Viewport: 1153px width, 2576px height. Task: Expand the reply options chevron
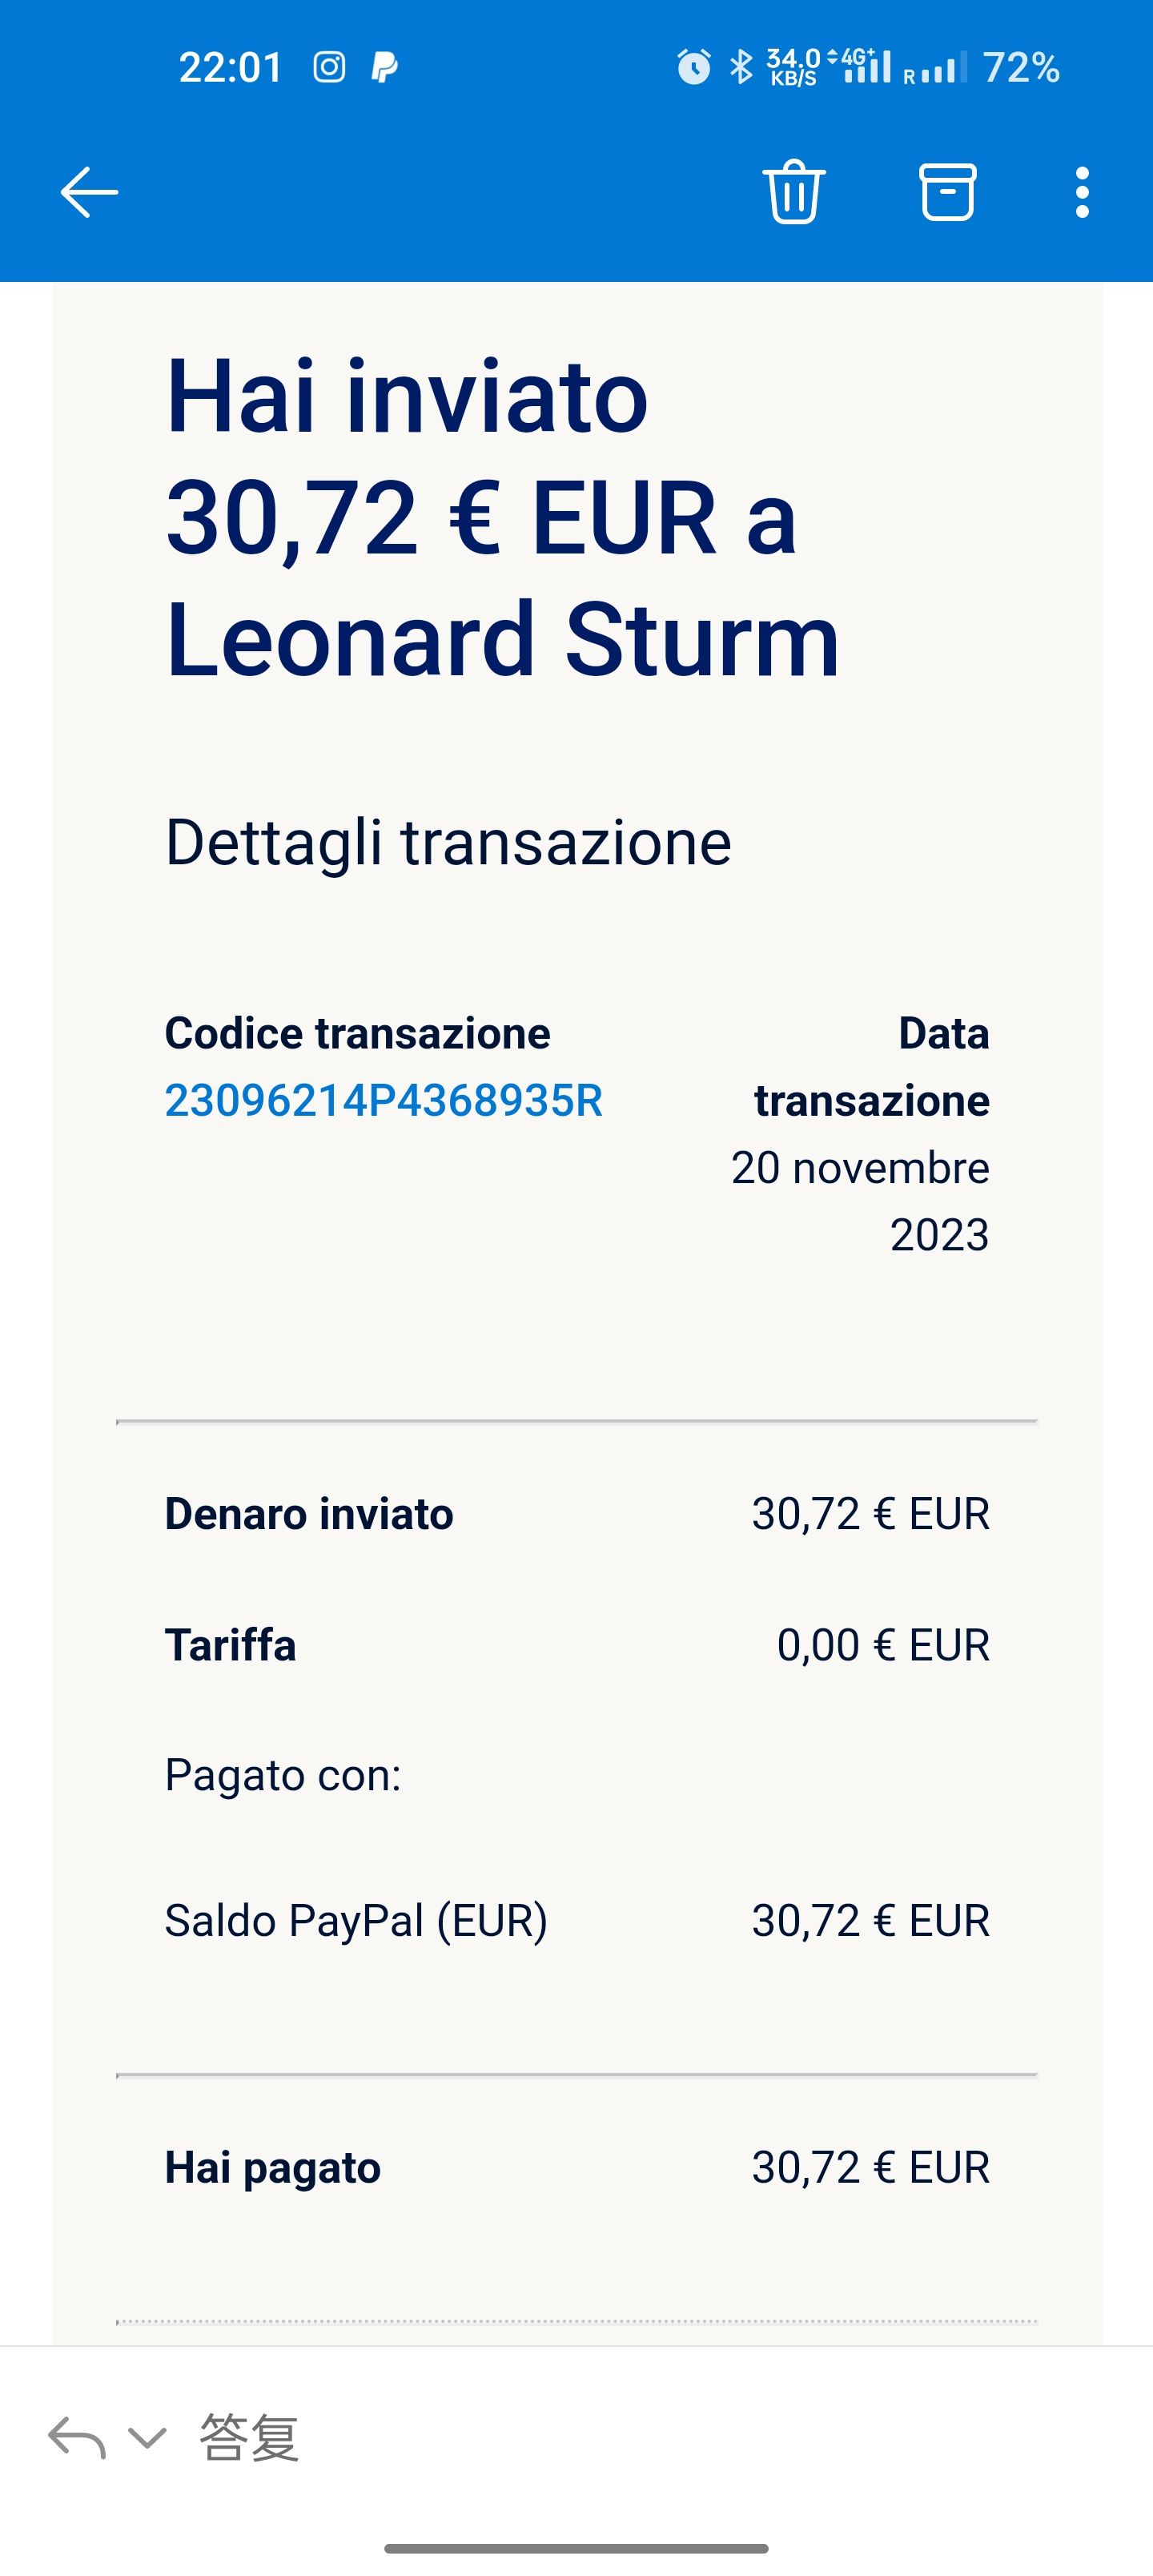(147, 2437)
